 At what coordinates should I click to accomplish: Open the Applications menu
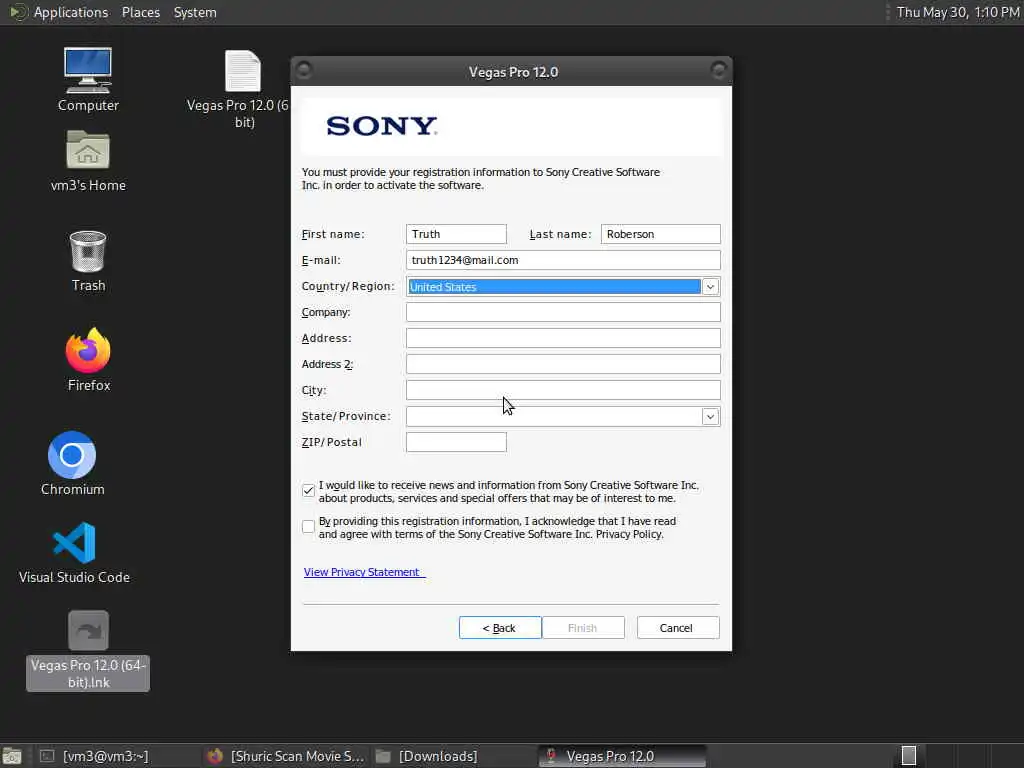(71, 12)
